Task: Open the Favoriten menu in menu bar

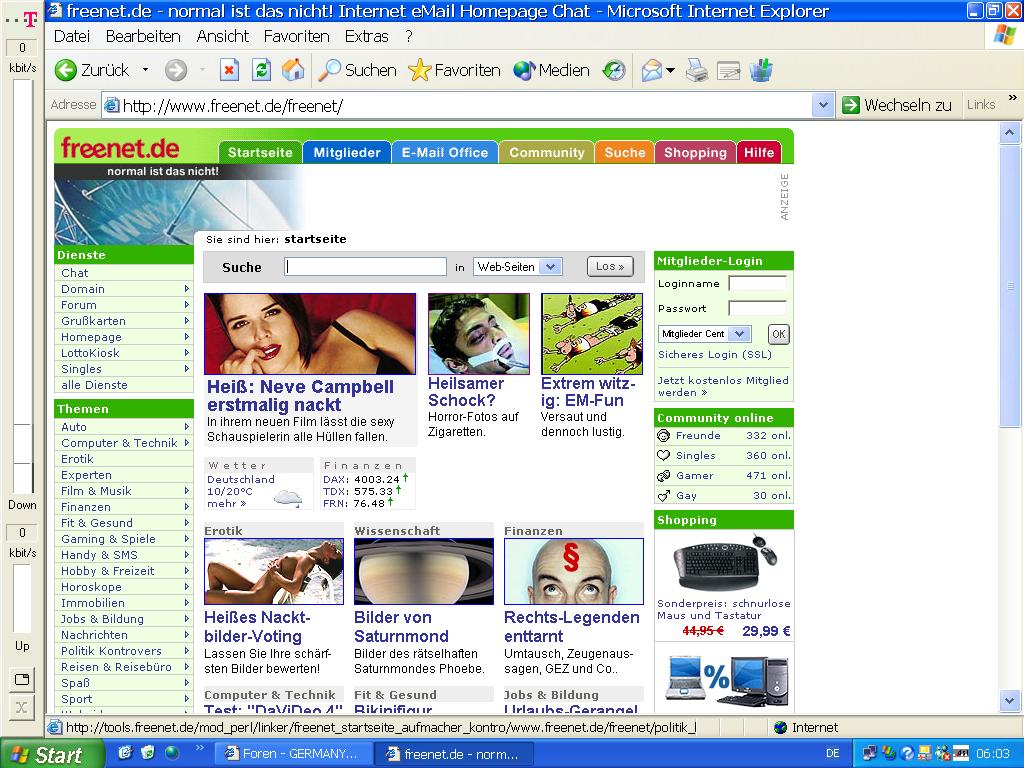Action: coord(296,37)
